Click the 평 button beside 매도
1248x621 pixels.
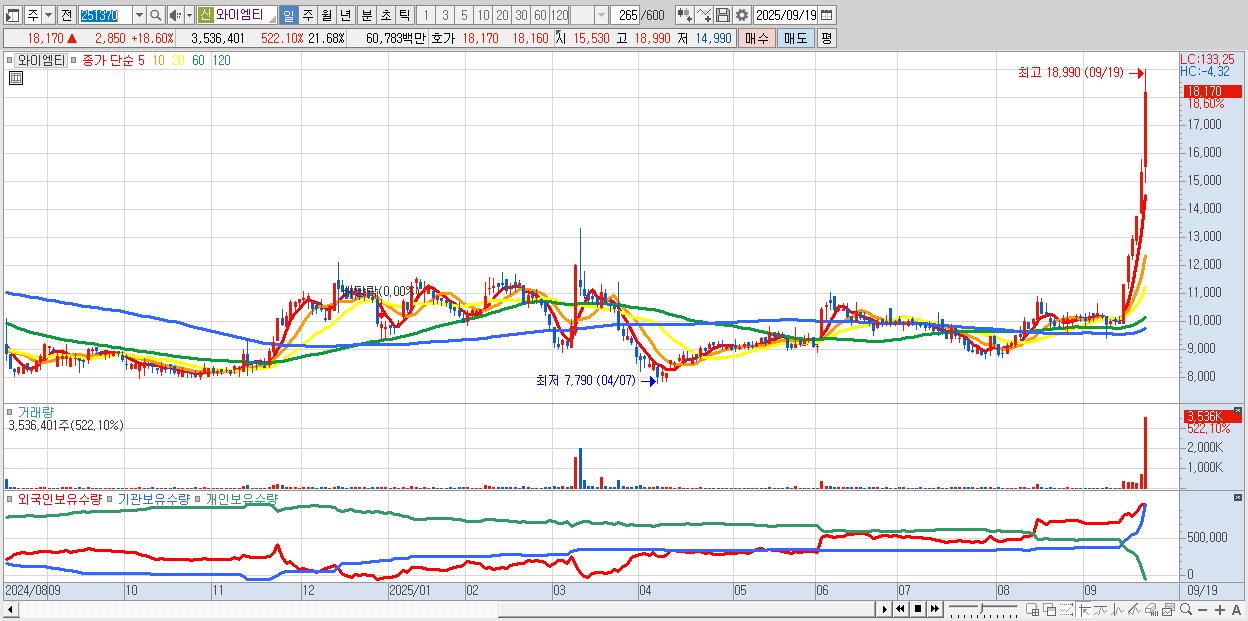[826, 38]
